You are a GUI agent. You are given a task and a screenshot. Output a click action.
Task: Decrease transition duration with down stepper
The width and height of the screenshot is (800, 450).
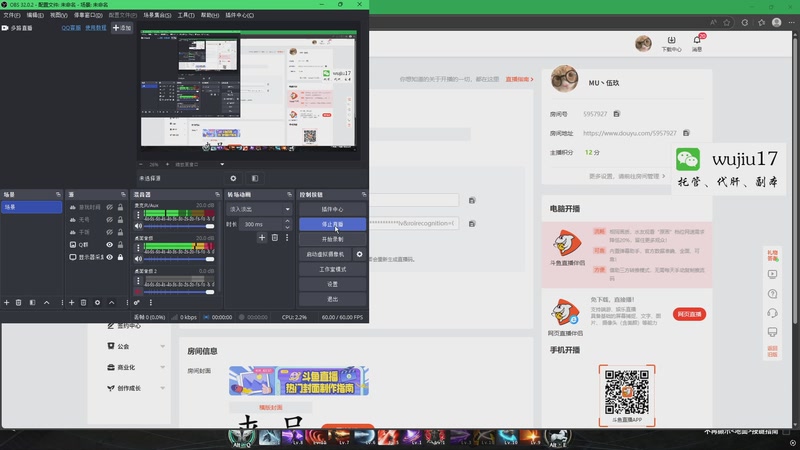(x=287, y=227)
